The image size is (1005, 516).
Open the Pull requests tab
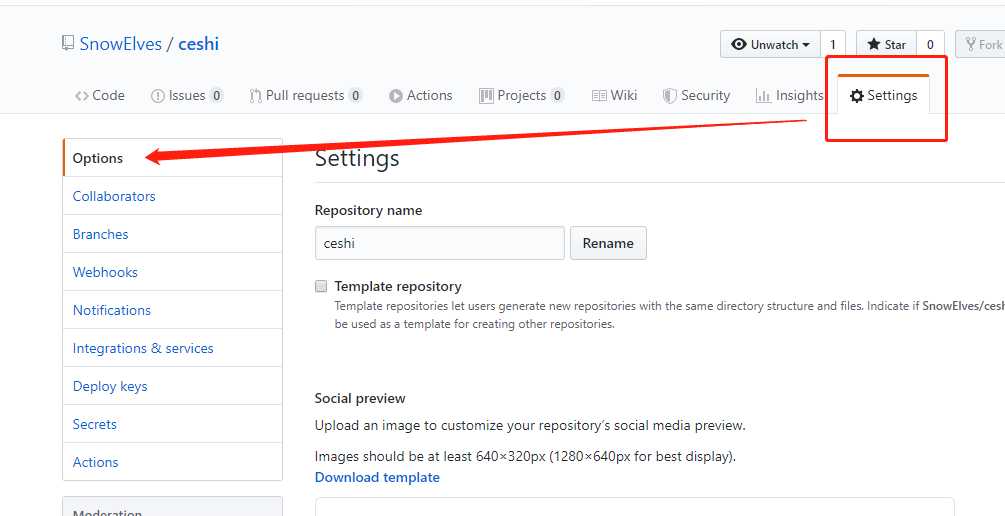[305, 96]
